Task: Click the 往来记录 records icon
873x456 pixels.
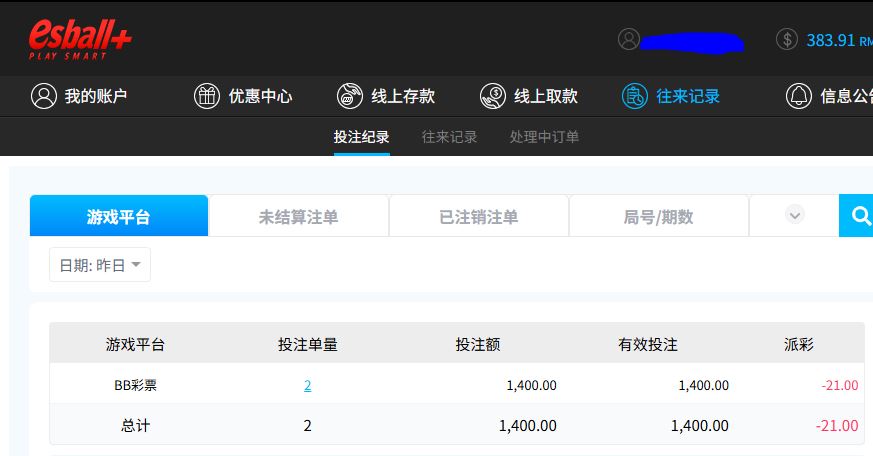Action: [635, 96]
